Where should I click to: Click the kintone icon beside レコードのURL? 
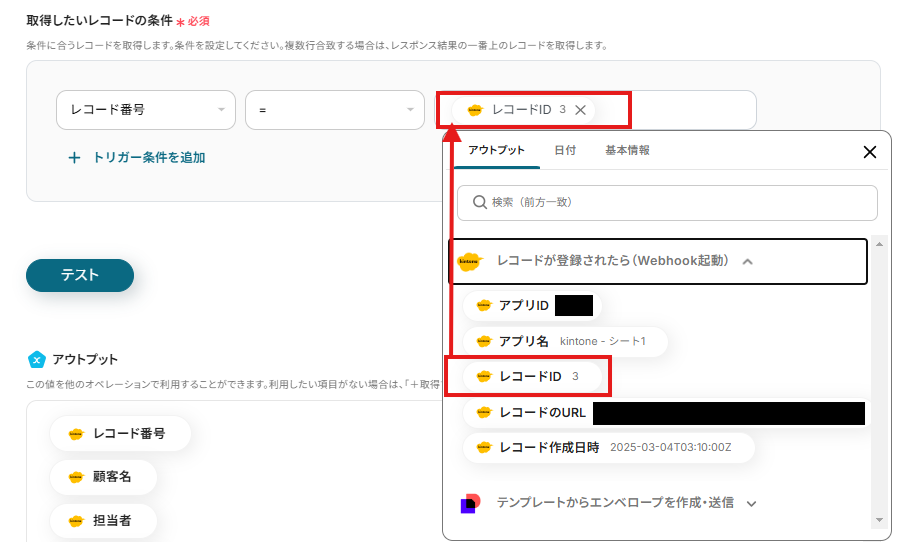coord(483,413)
